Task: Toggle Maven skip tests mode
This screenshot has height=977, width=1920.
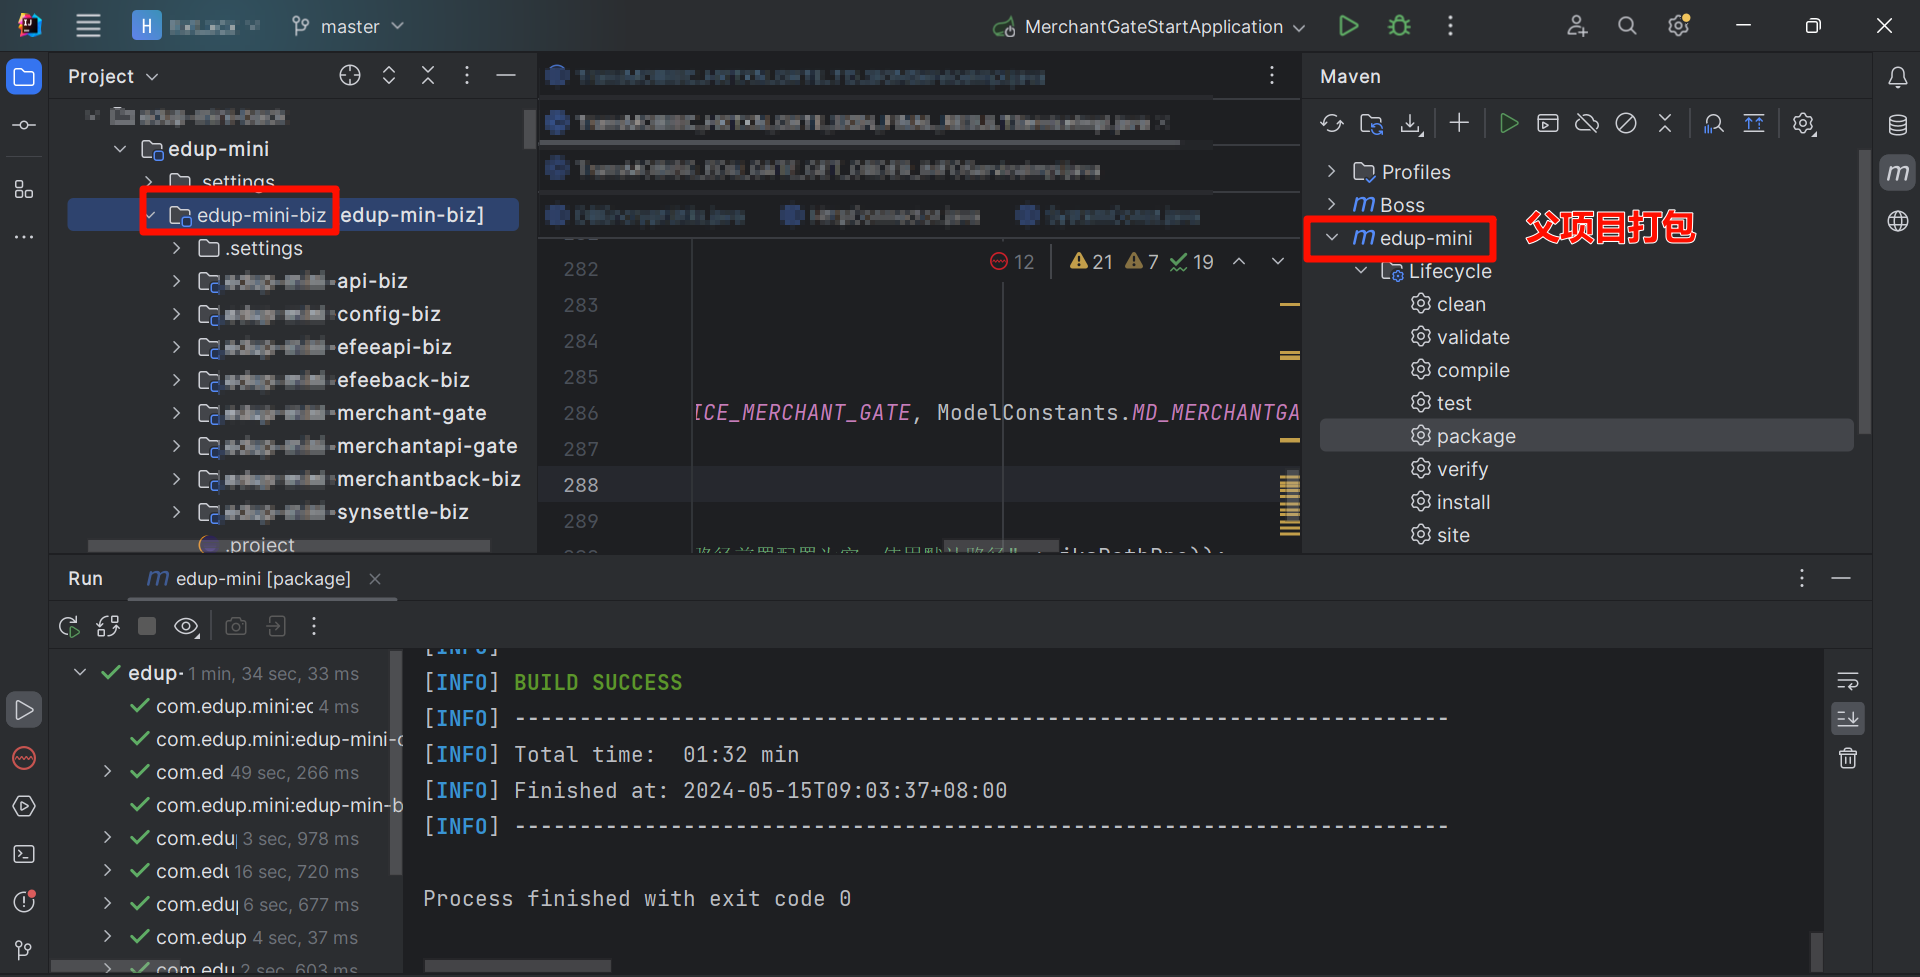Action: point(1626,123)
